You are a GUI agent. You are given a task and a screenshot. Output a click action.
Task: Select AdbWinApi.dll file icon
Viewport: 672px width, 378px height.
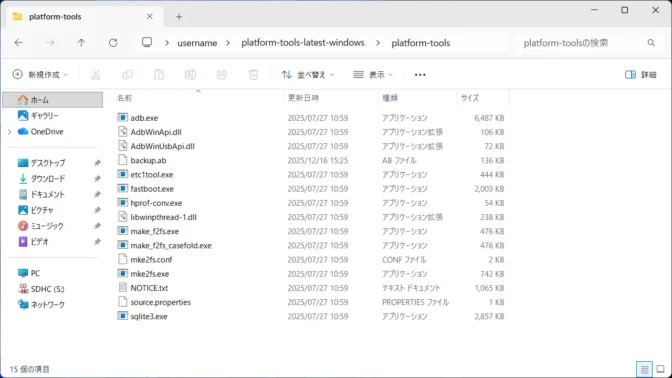(123, 132)
